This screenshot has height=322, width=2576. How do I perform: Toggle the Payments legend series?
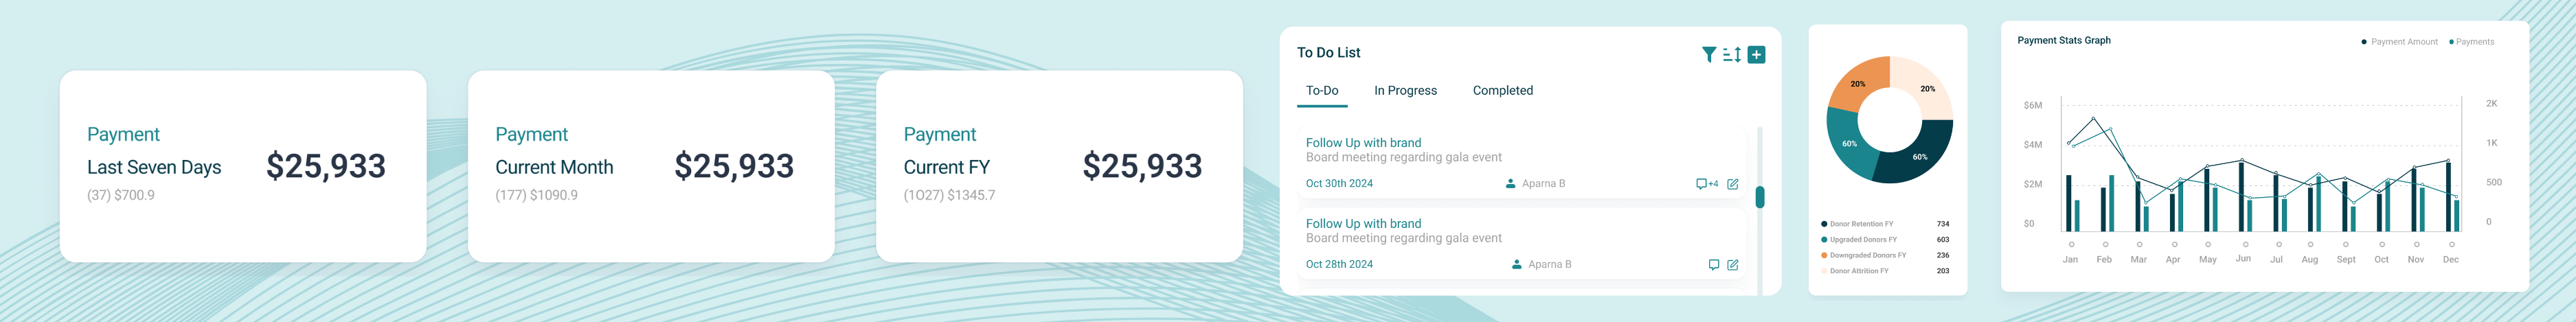point(2471,42)
